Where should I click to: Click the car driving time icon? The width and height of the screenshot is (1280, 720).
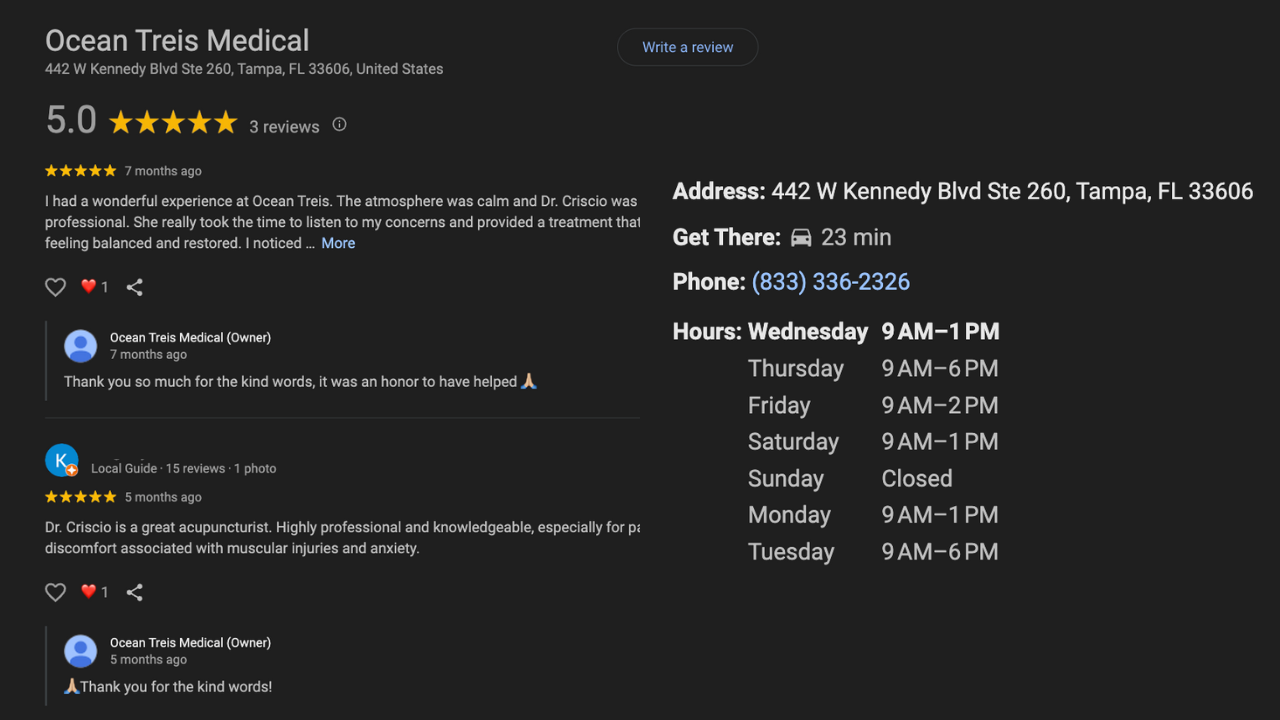(801, 238)
